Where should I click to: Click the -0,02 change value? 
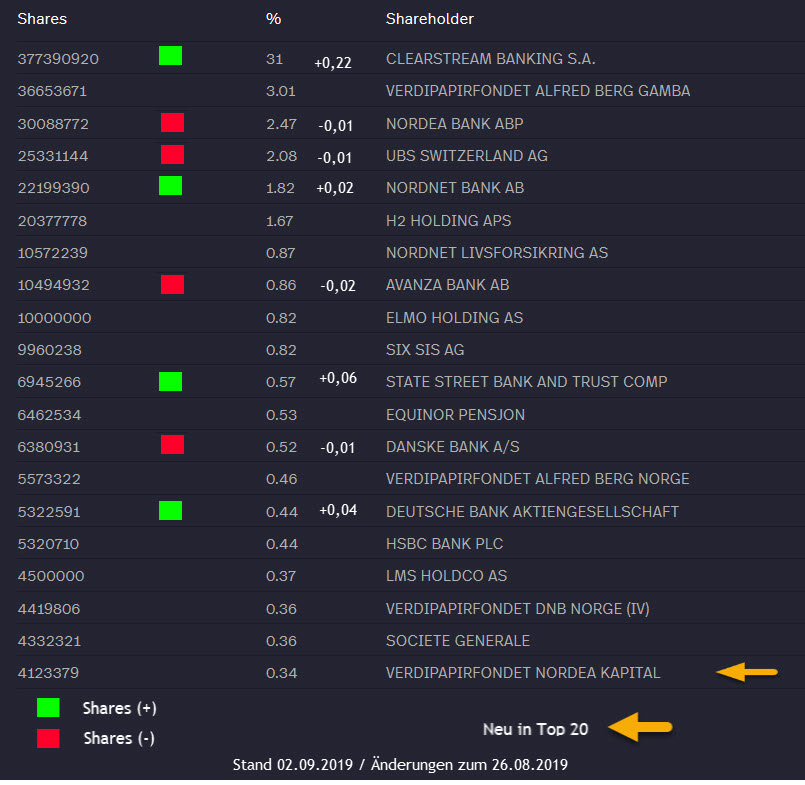click(338, 286)
